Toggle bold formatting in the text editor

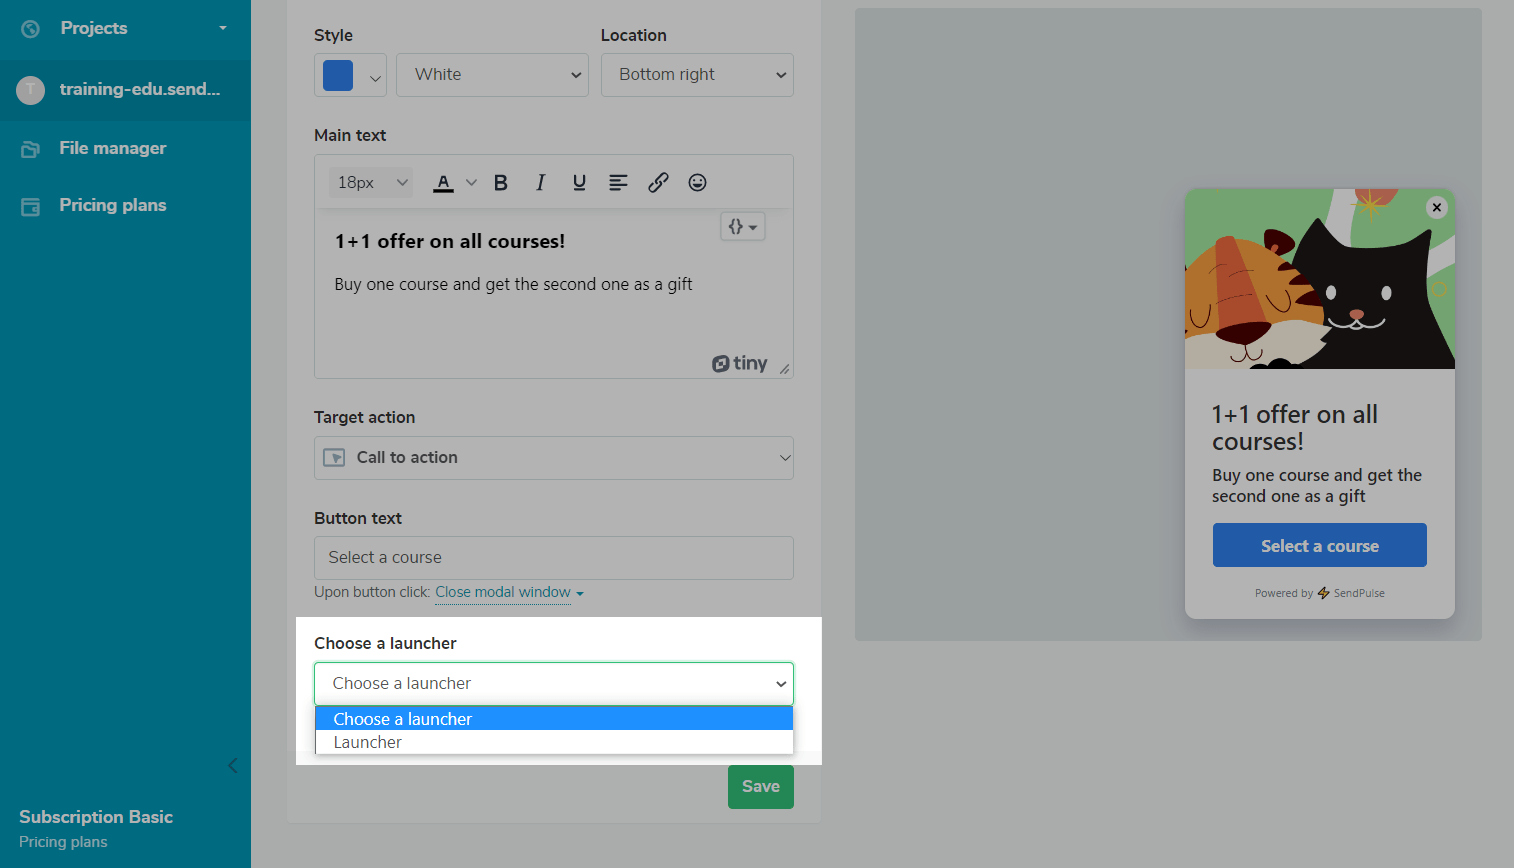point(501,182)
